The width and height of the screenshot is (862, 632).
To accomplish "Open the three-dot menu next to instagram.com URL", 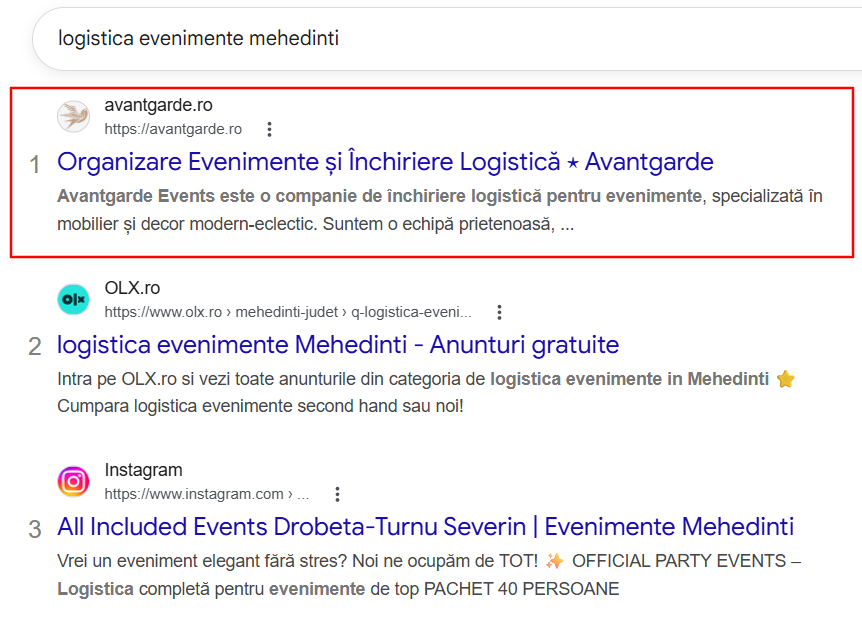I will [x=337, y=494].
